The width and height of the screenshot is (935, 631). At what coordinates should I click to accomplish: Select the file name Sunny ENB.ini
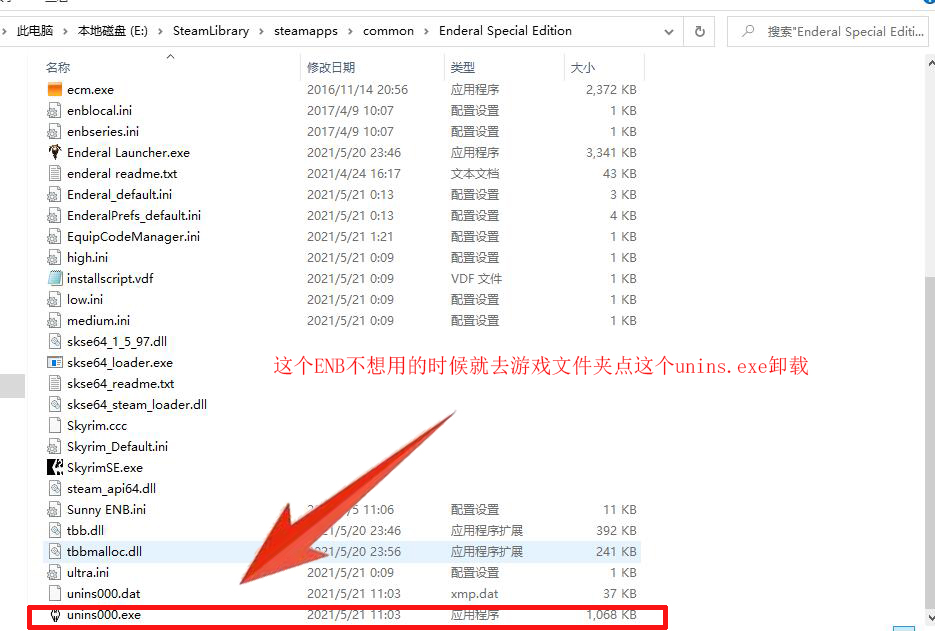(x=106, y=509)
